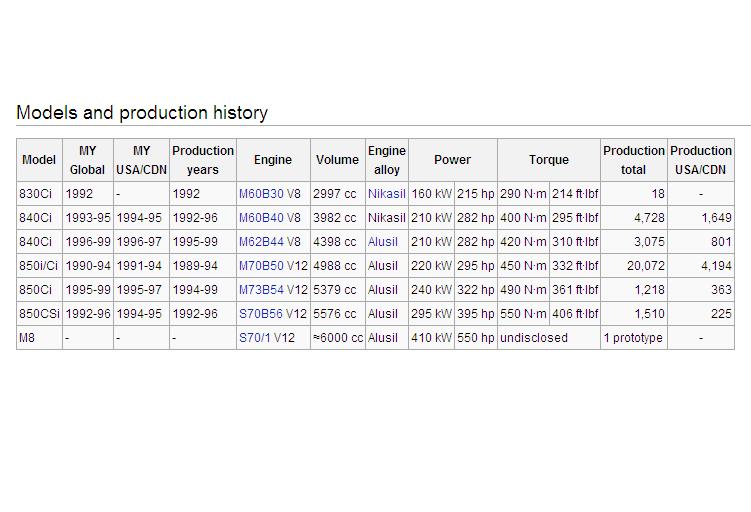751x512 pixels.
Task: Click the M70B50 engine link
Action: tap(261, 266)
